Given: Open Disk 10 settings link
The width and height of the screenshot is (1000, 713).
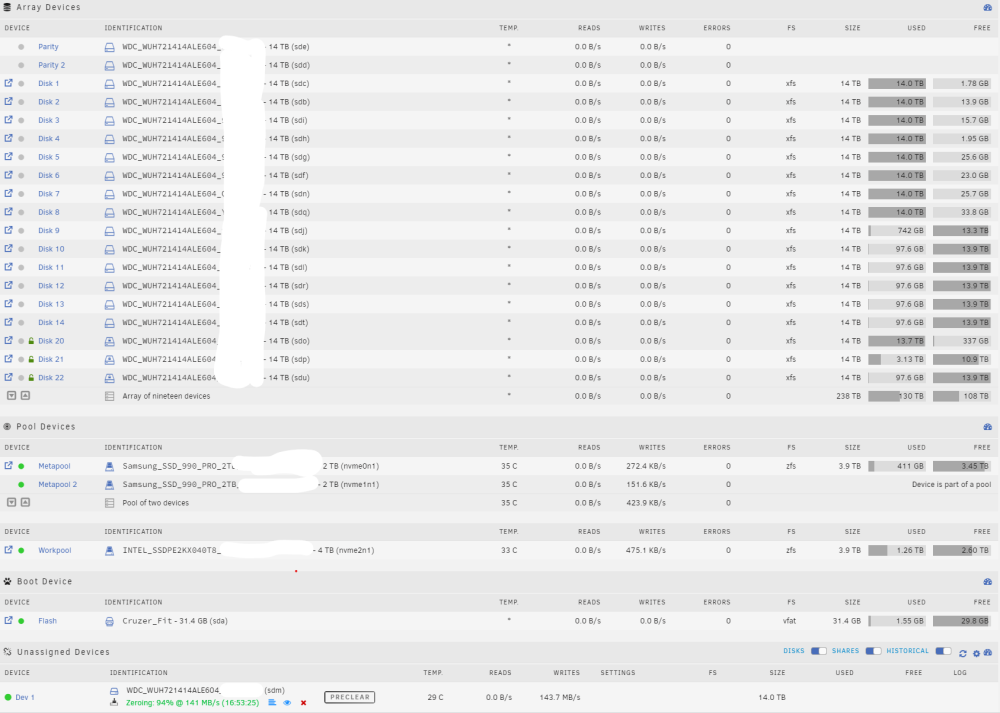Looking at the screenshot, I should pos(51,249).
